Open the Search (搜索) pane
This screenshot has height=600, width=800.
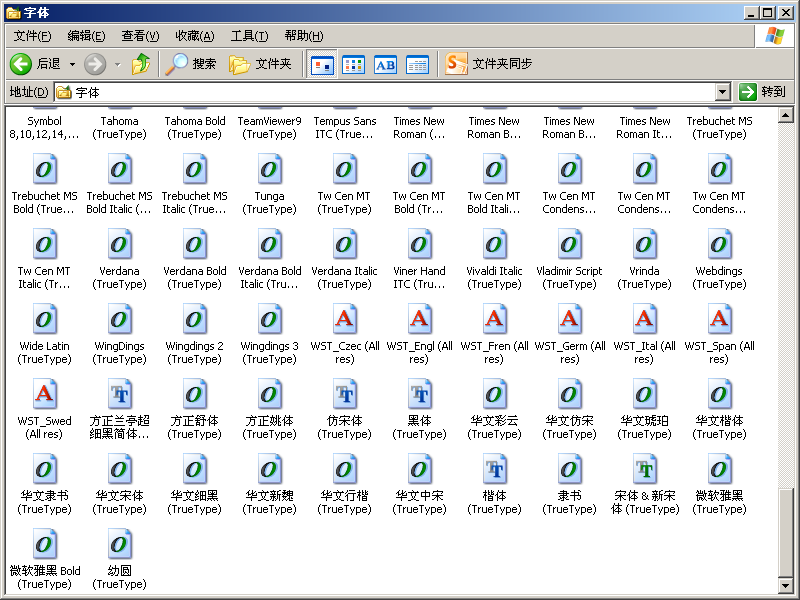[191, 64]
